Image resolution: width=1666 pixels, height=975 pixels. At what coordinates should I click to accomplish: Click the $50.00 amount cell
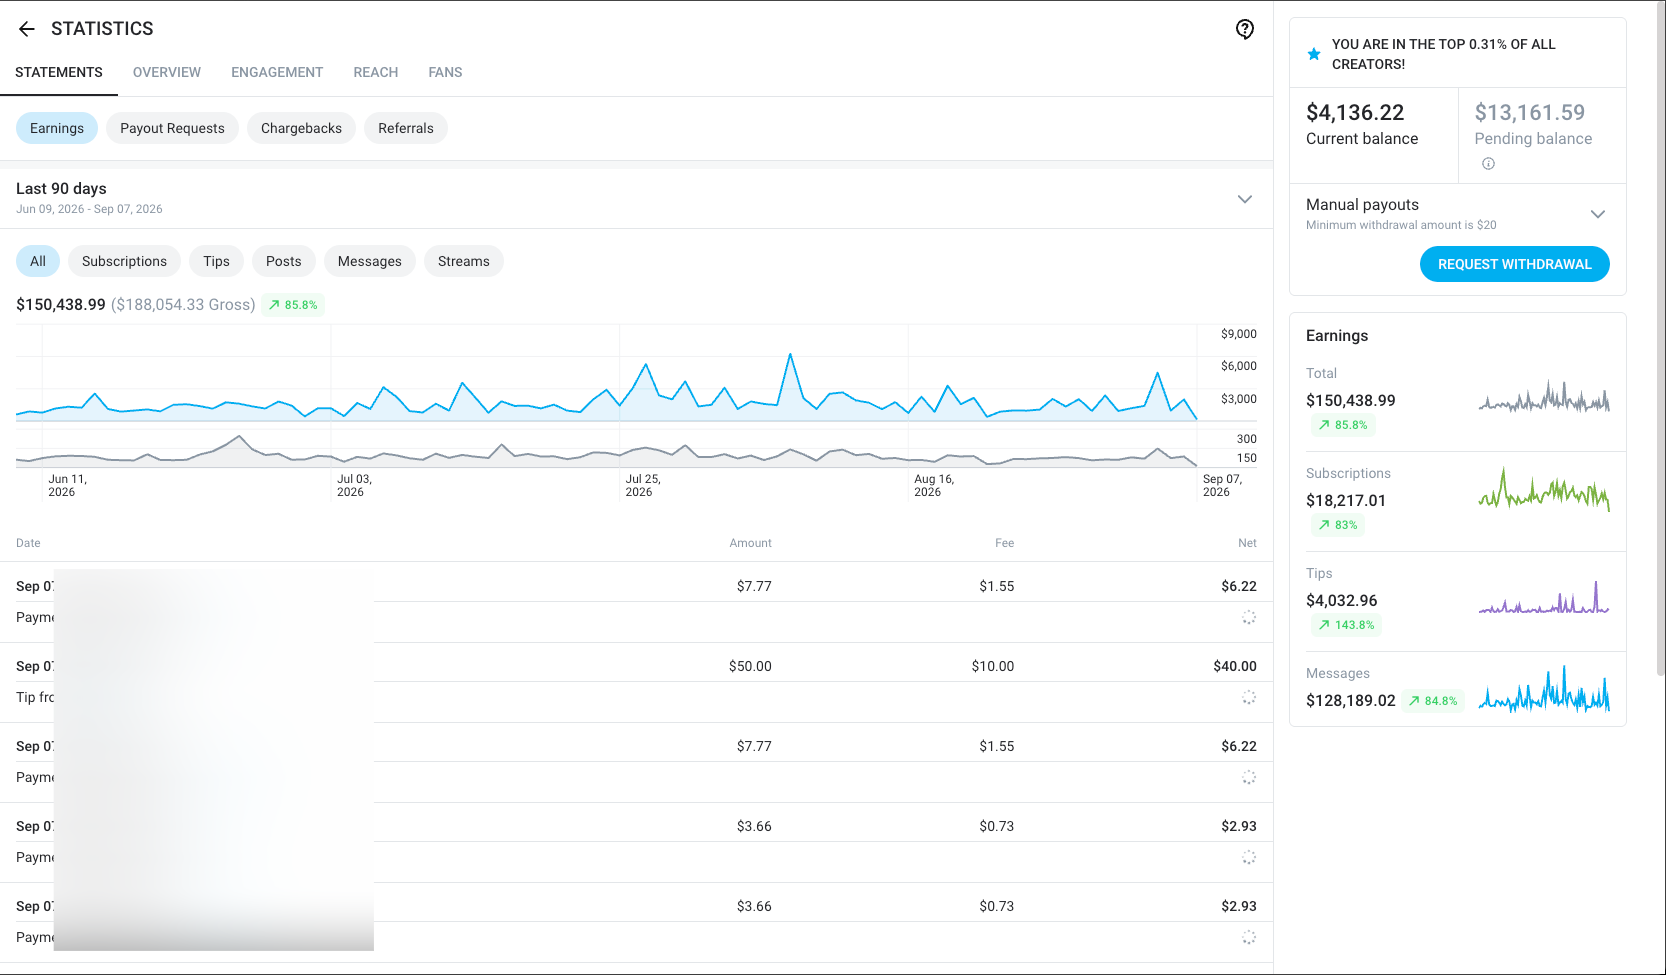[x=750, y=666]
